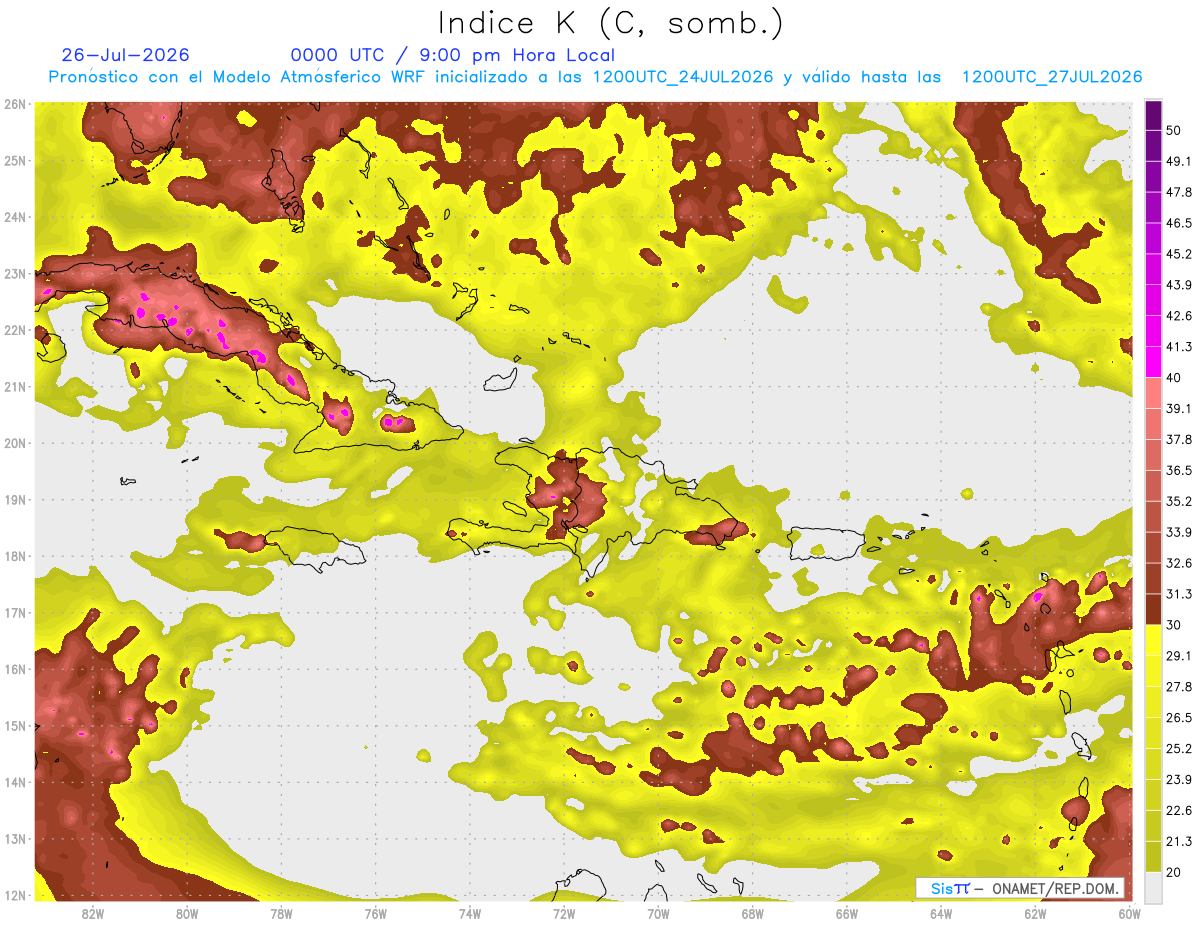This screenshot has width=1200, height=927.
Task: Click "0000 UTC / 9:00 pm Hora Local" time text
Action: coord(453,55)
